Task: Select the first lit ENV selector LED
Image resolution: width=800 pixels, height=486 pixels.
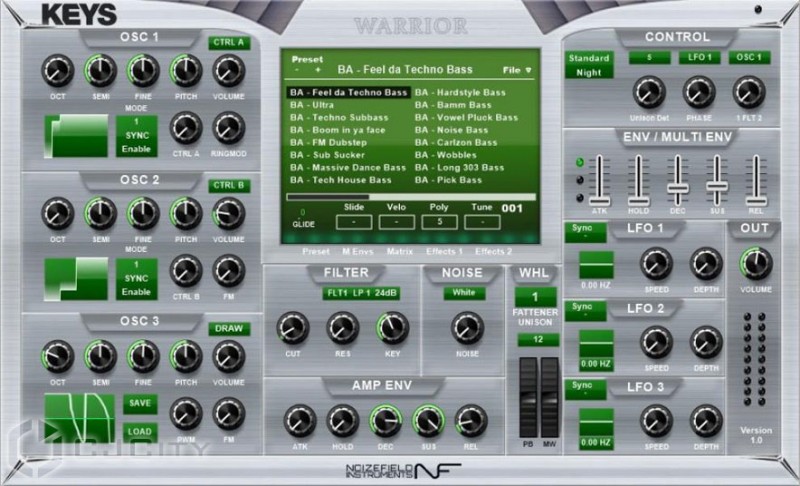Action: [580, 162]
